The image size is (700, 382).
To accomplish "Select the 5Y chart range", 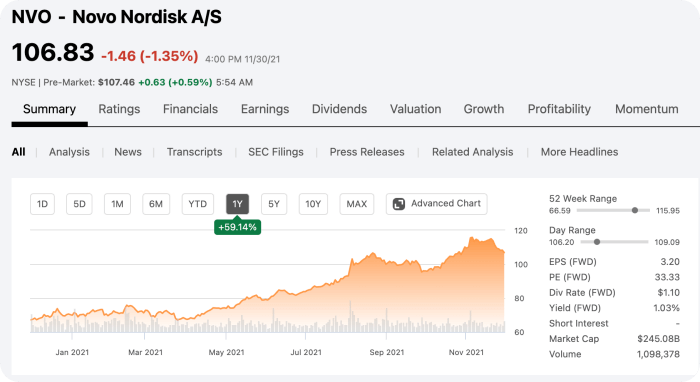I will coord(274,204).
